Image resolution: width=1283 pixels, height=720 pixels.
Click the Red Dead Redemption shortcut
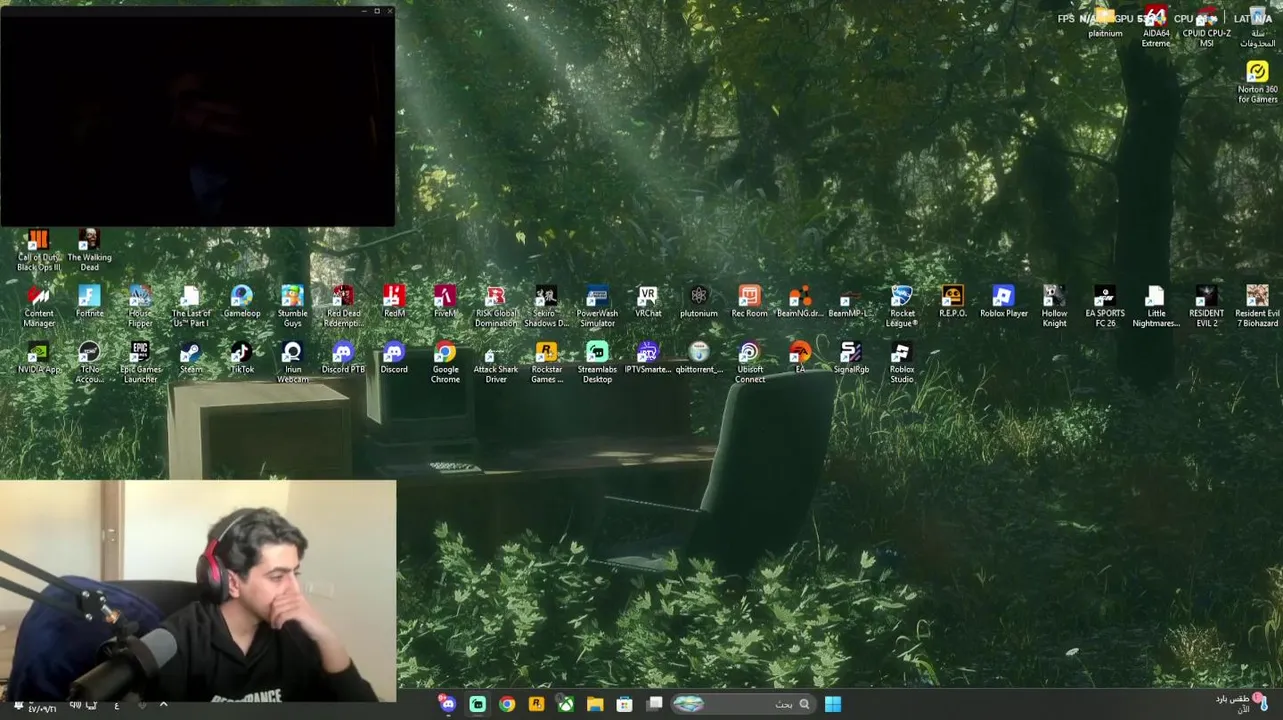343,306
